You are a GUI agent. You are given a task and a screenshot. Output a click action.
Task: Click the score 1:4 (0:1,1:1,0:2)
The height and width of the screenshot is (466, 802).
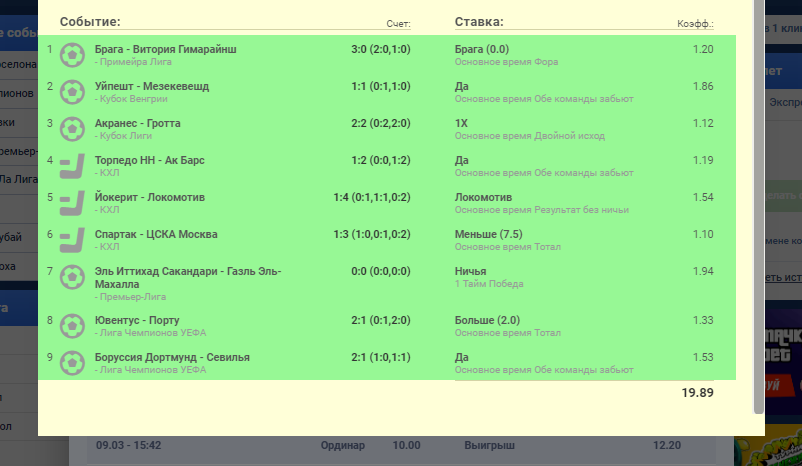(372, 197)
